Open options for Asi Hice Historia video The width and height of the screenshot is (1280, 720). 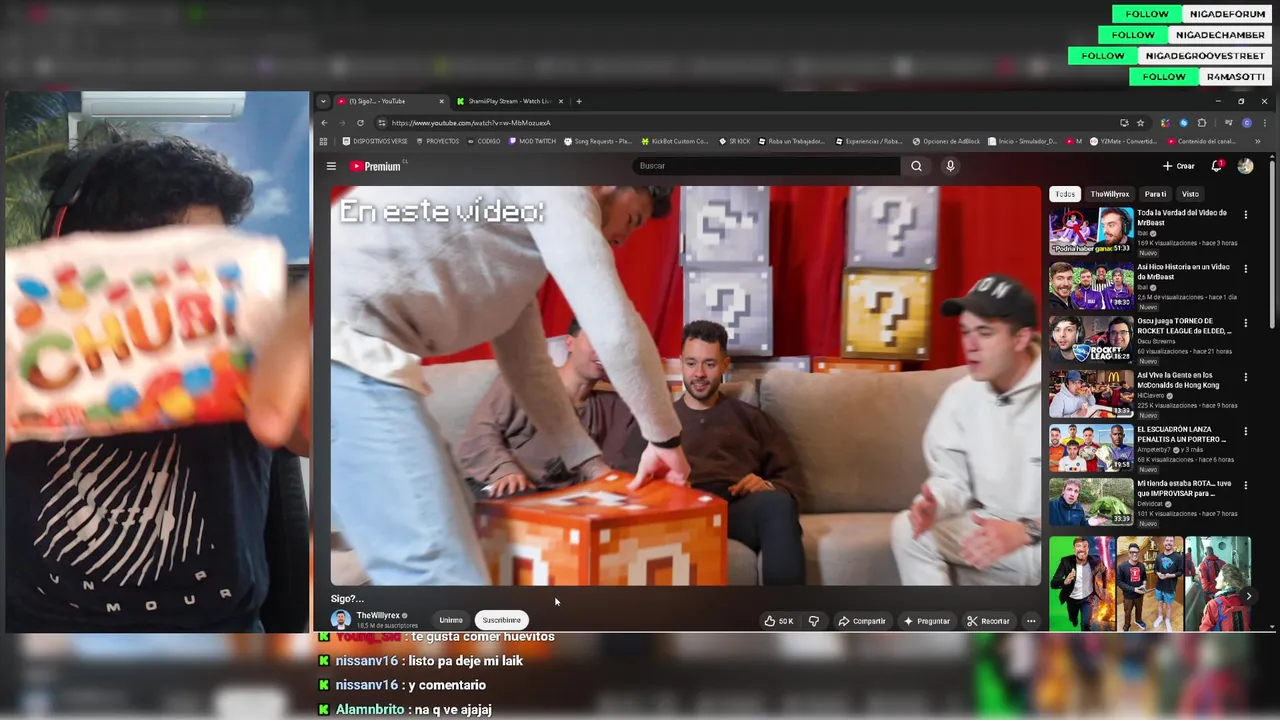[x=1246, y=269]
